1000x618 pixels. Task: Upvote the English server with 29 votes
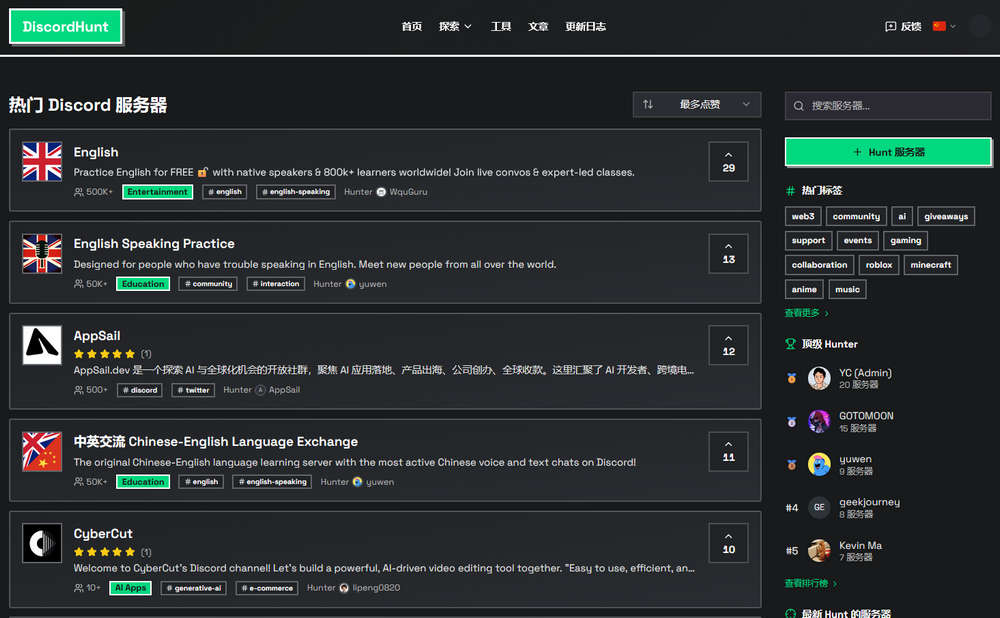point(728,161)
